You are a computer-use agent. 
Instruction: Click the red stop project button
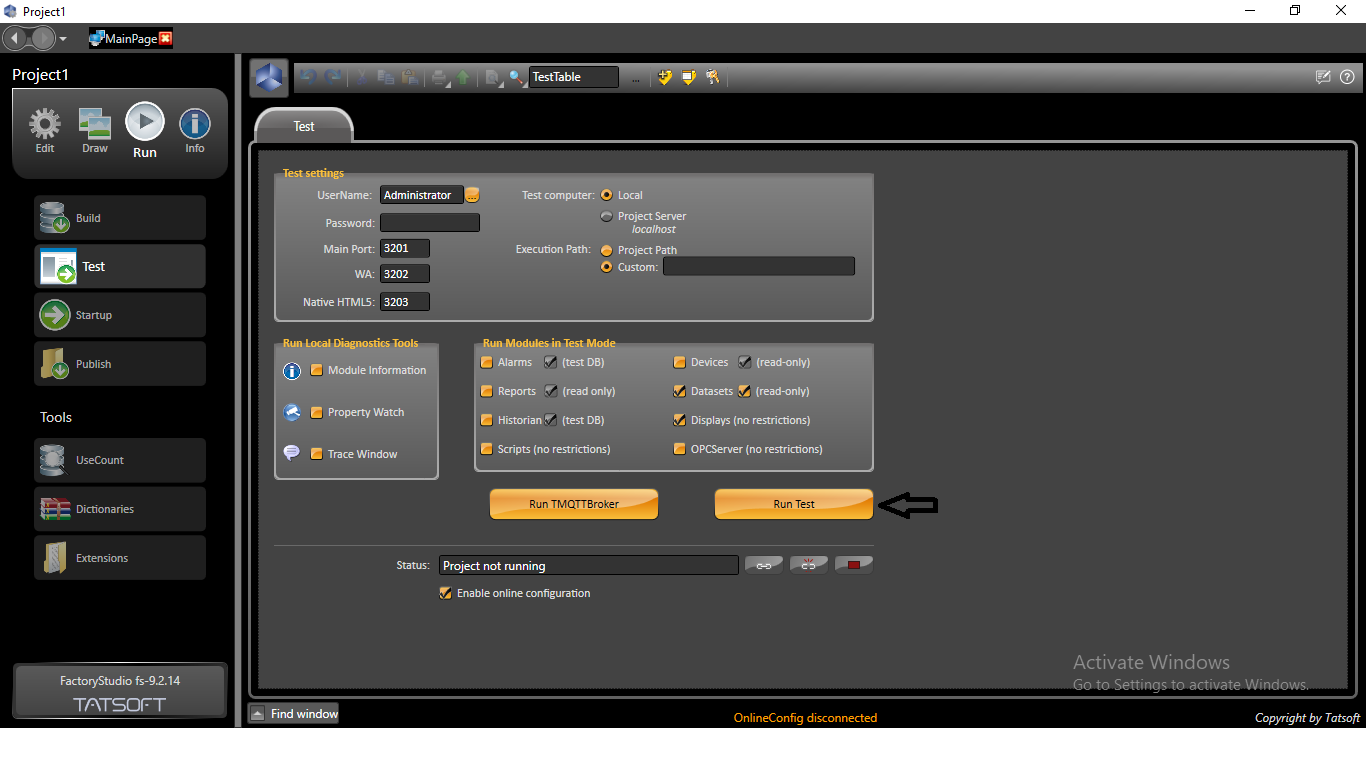(854, 565)
